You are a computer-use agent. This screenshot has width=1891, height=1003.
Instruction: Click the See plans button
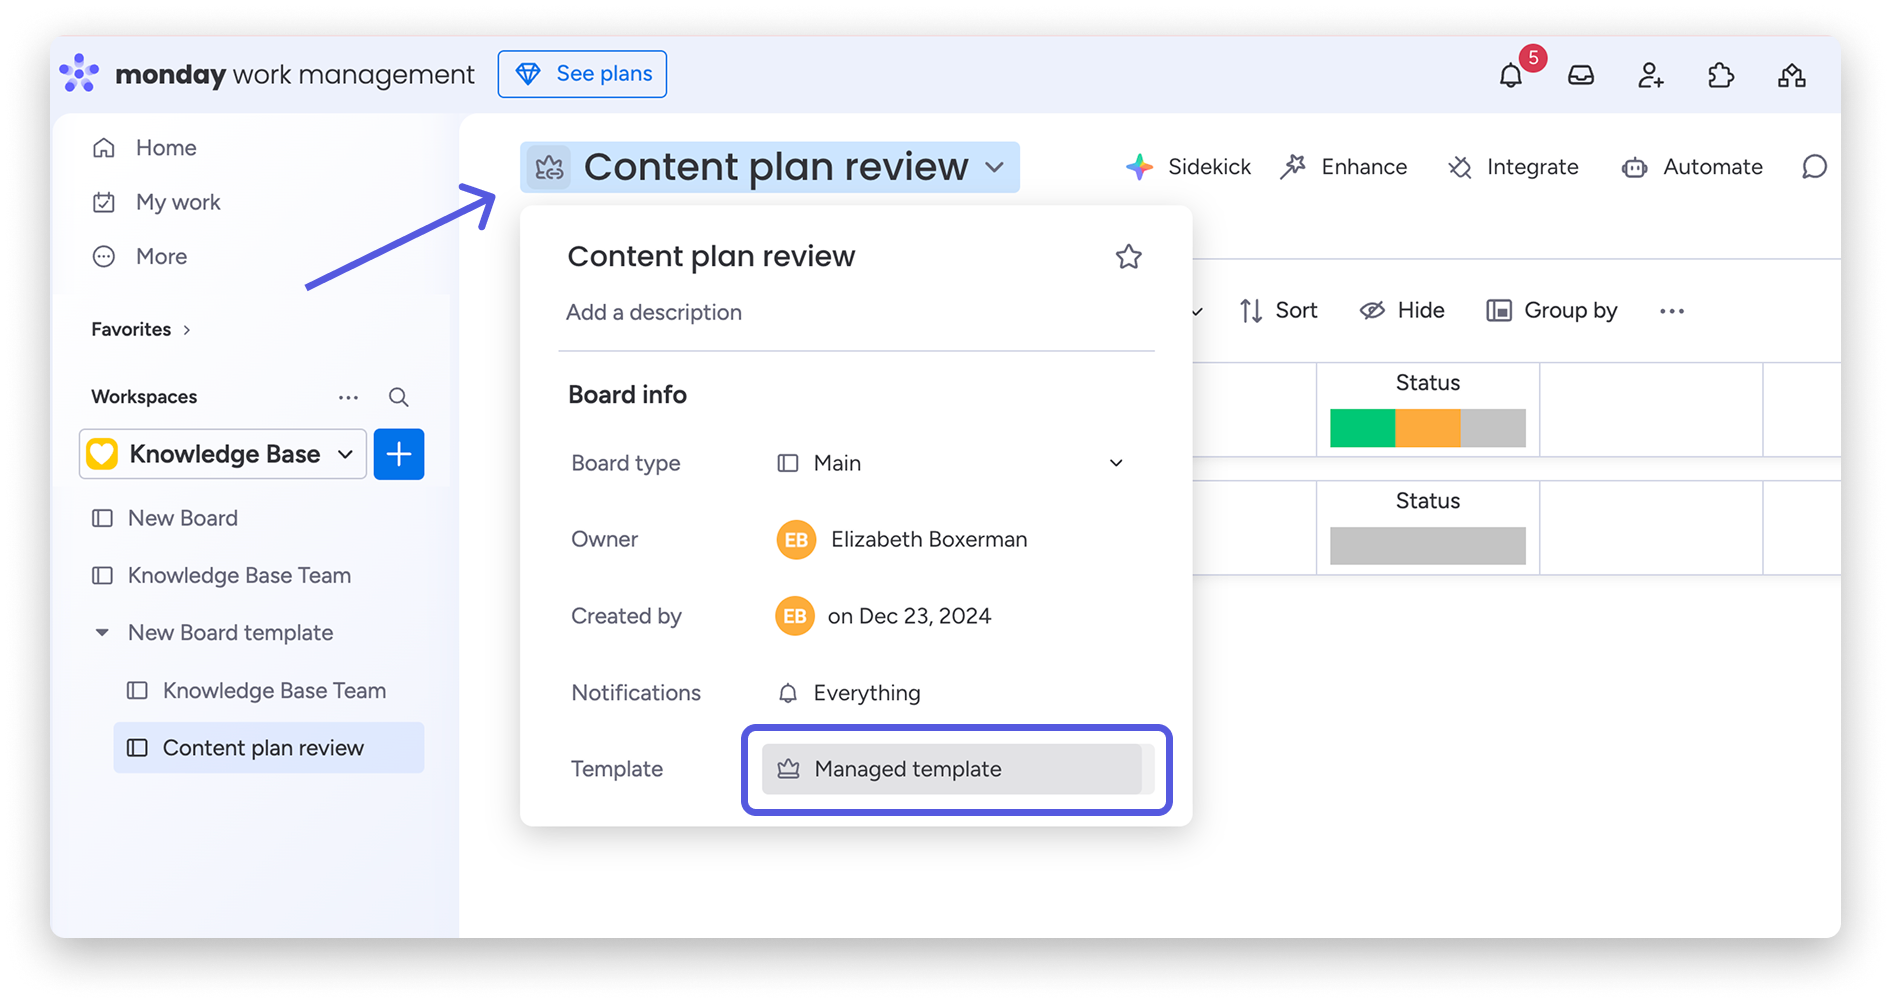(582, 74)
